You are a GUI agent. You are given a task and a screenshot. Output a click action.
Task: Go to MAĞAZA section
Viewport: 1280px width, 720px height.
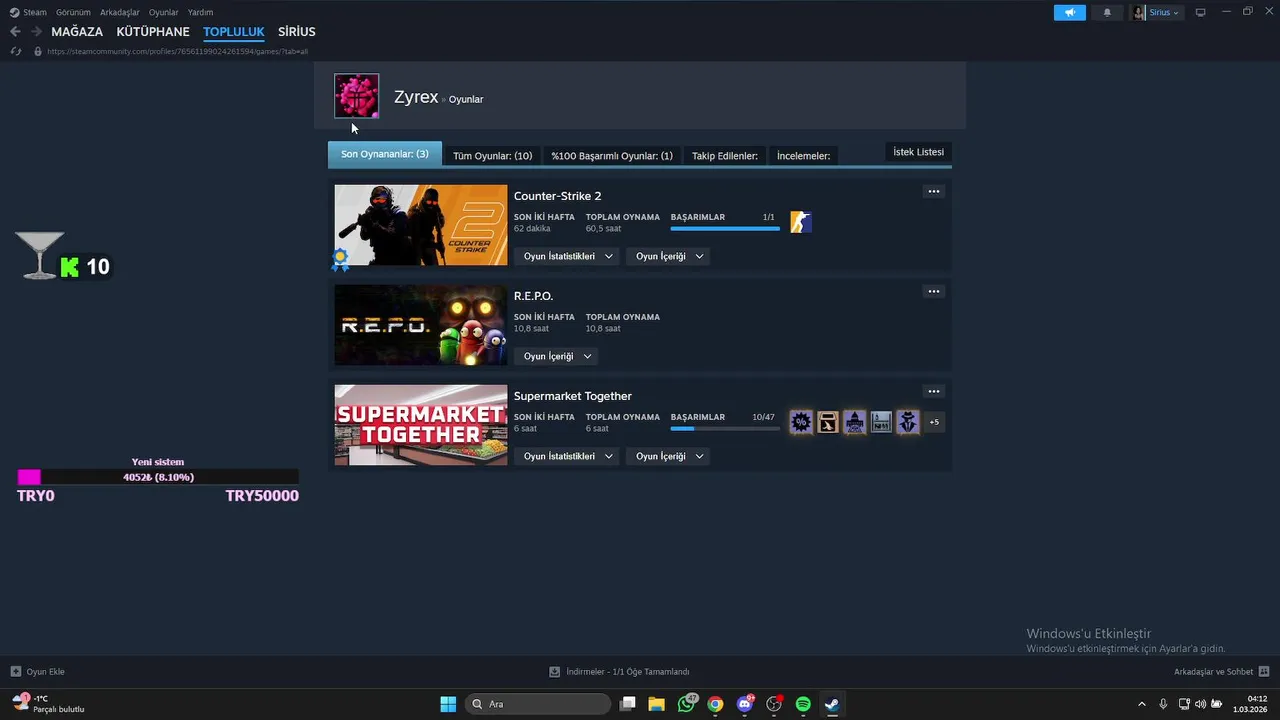[x=77, y=32]
